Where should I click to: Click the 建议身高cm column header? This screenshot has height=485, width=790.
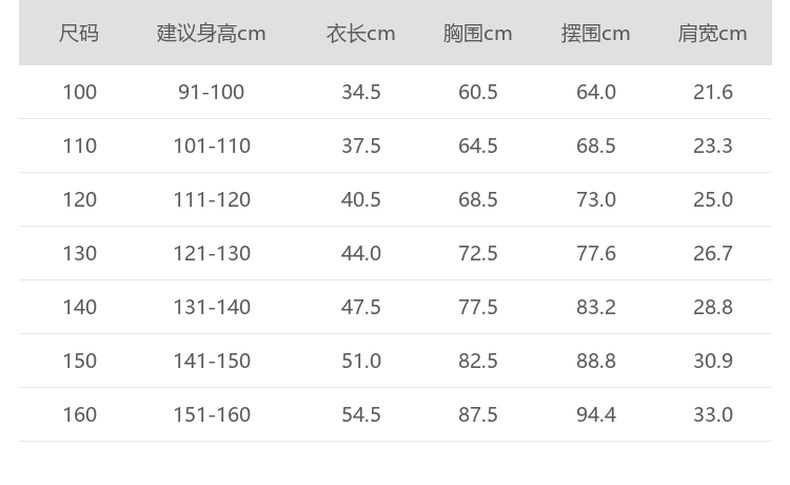211,33
